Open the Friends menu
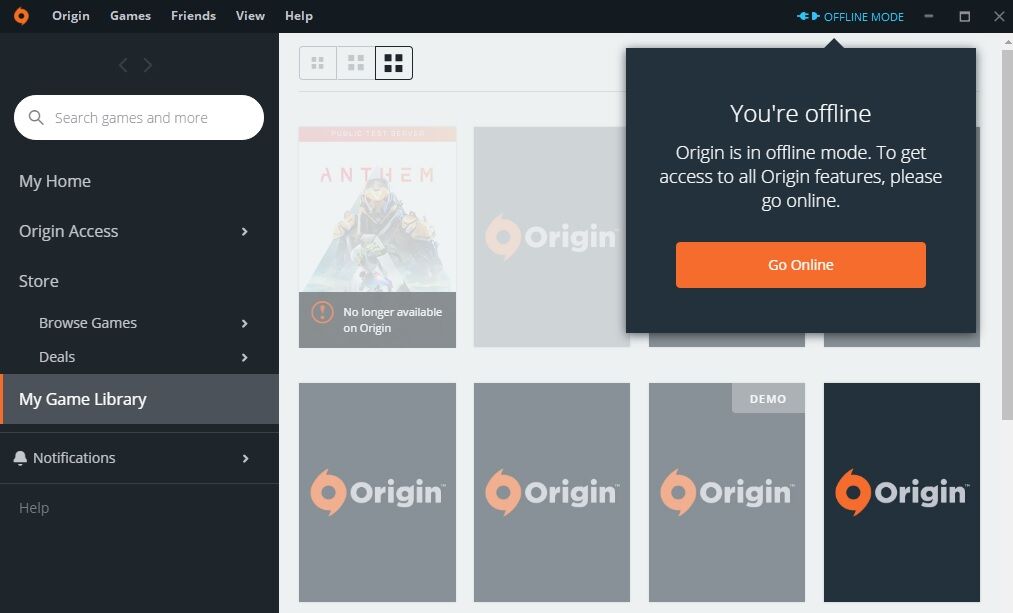This screenshot has height=613, width=1013. pyautogui.click(x=193, y=16)
